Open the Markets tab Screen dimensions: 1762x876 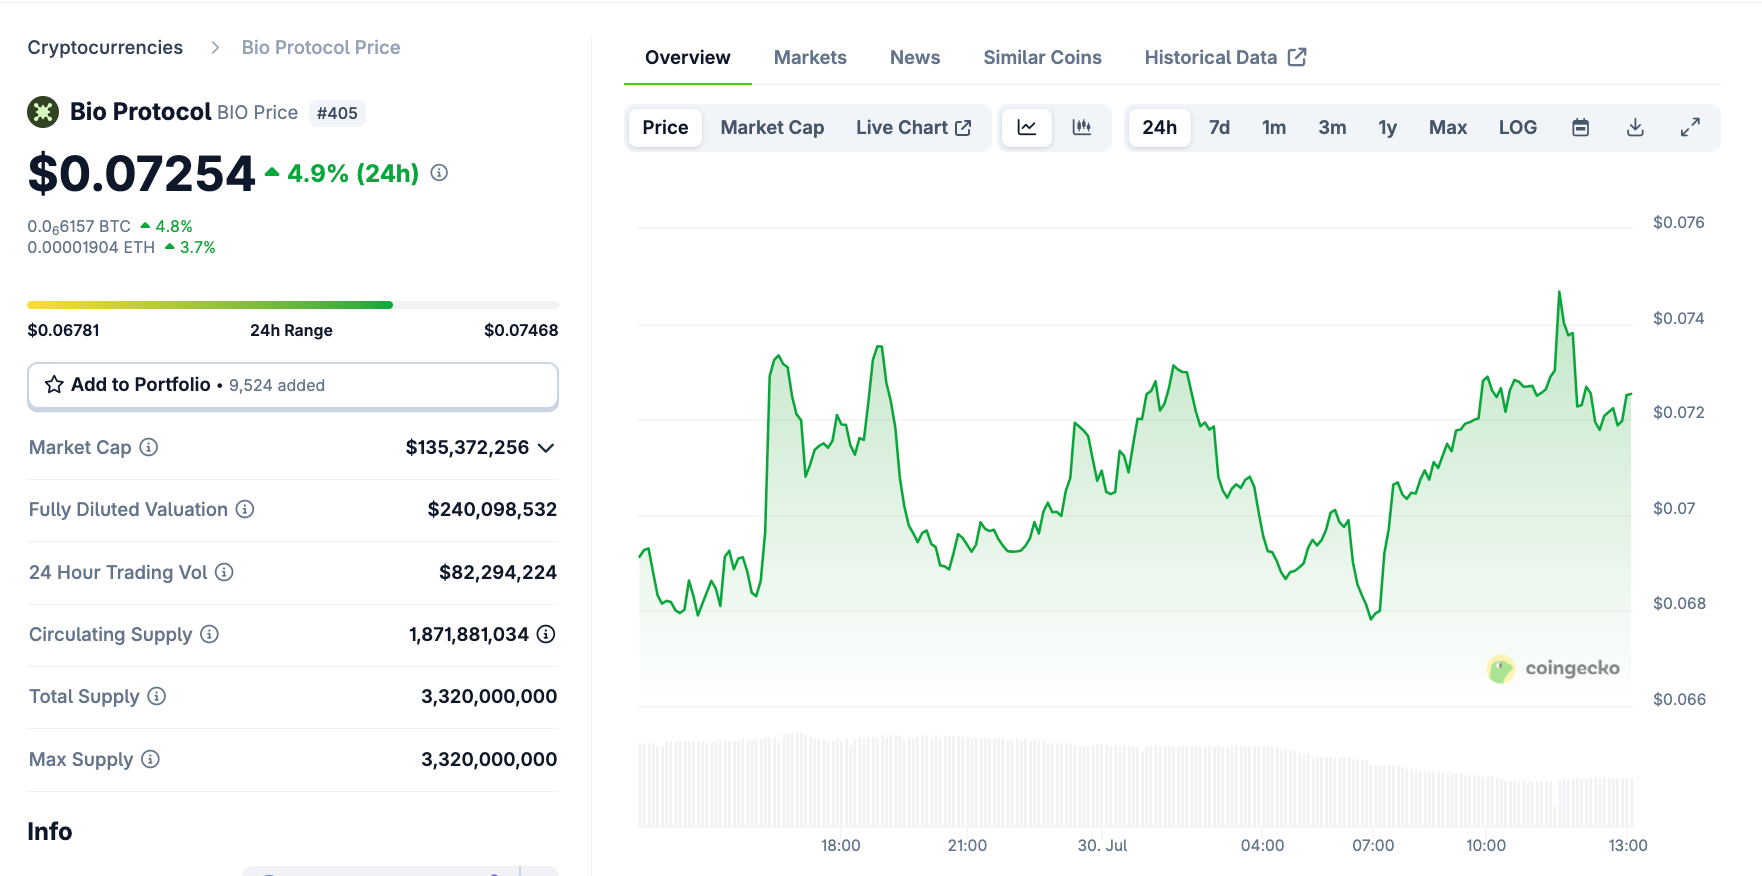810,58
